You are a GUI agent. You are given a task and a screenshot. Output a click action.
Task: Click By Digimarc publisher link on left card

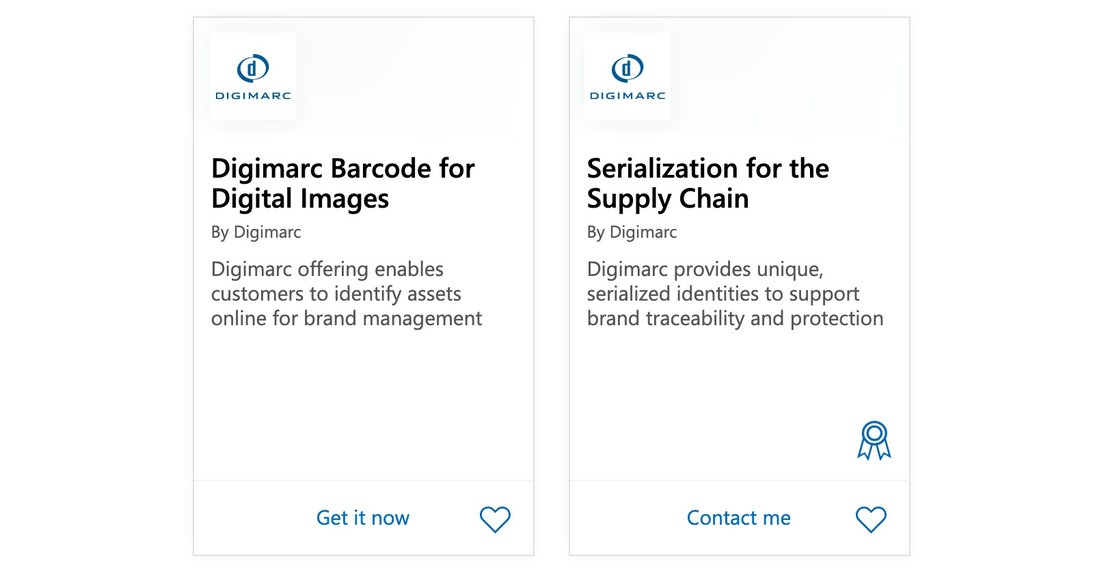[255, 232]
